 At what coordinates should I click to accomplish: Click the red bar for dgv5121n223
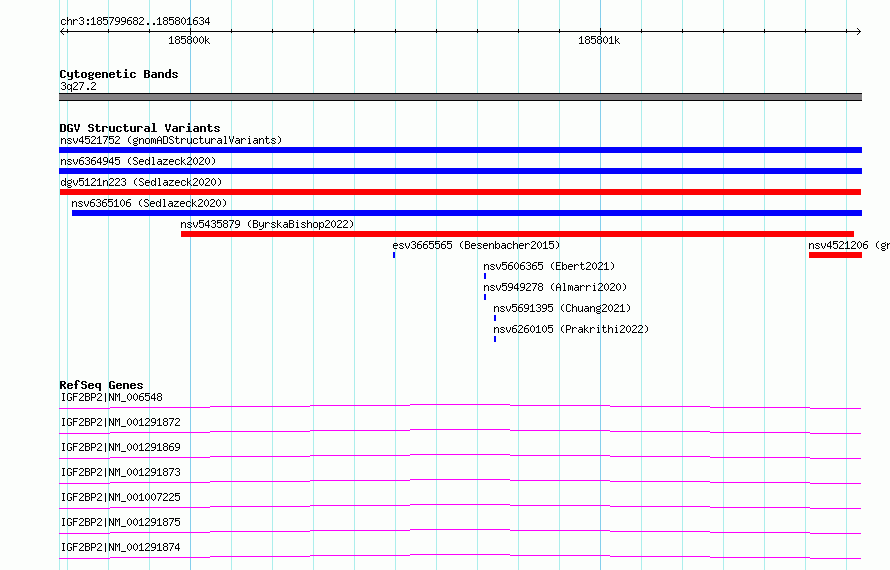pos(460,192)
